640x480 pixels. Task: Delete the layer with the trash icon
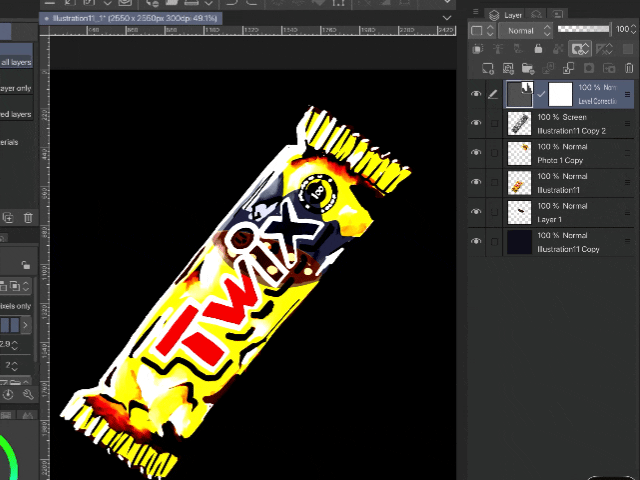coord(629,69)
